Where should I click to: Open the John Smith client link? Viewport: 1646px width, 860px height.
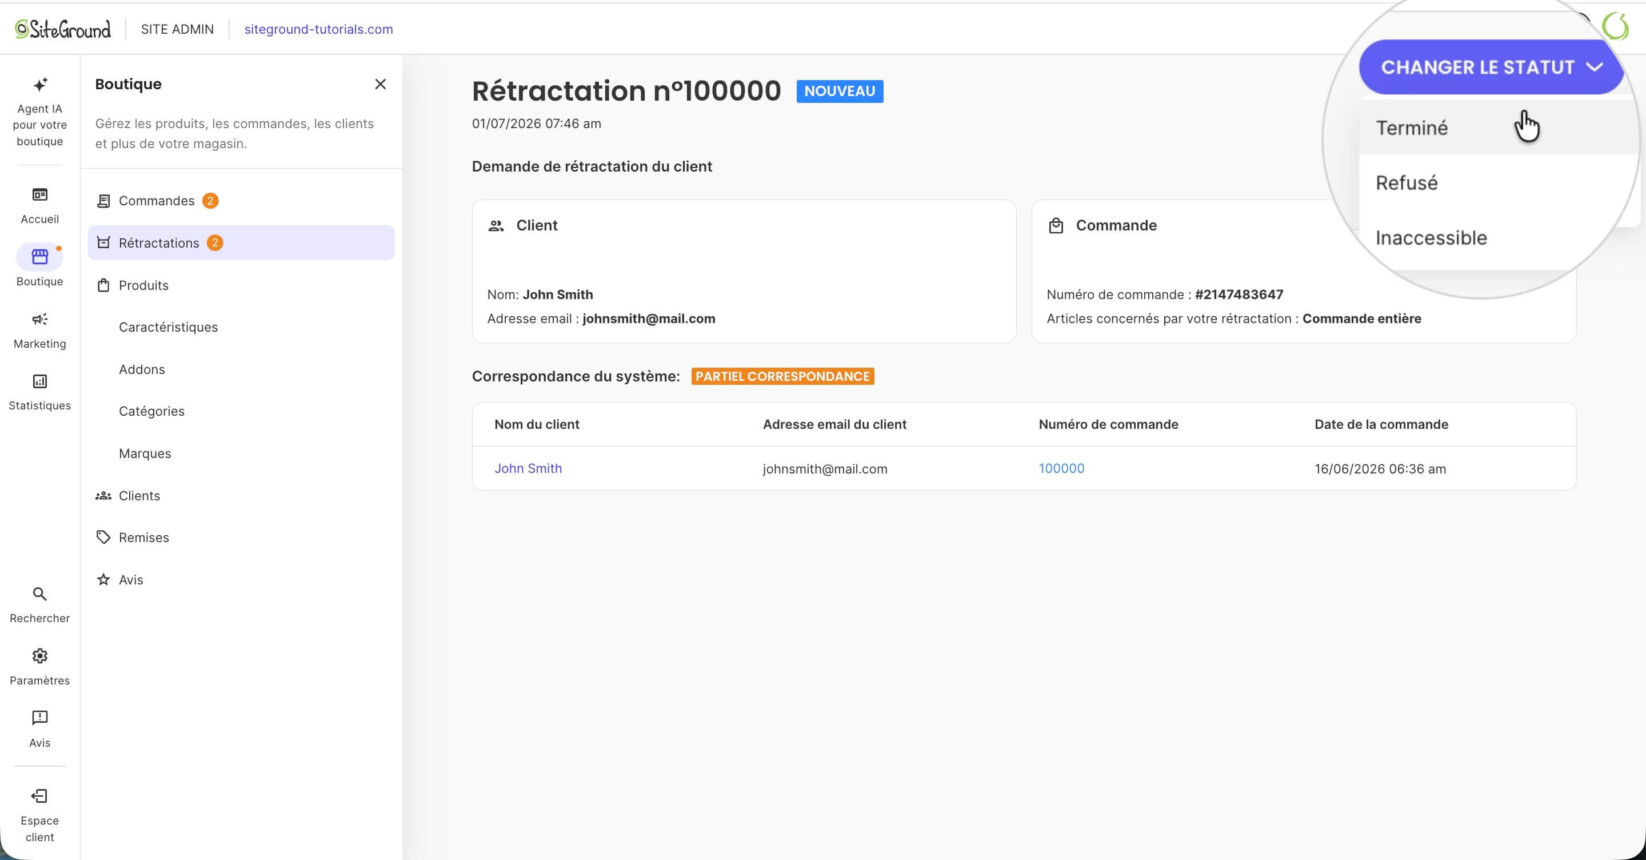[528, 468]
